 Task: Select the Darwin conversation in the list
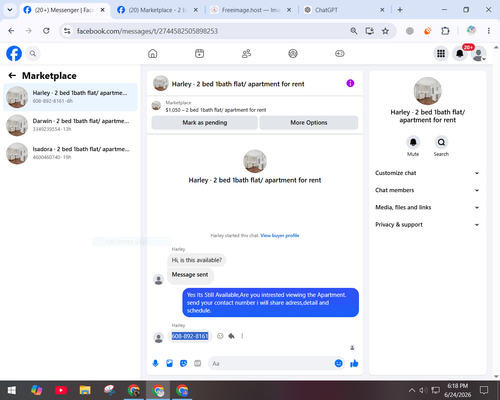(x=70, y=125)
